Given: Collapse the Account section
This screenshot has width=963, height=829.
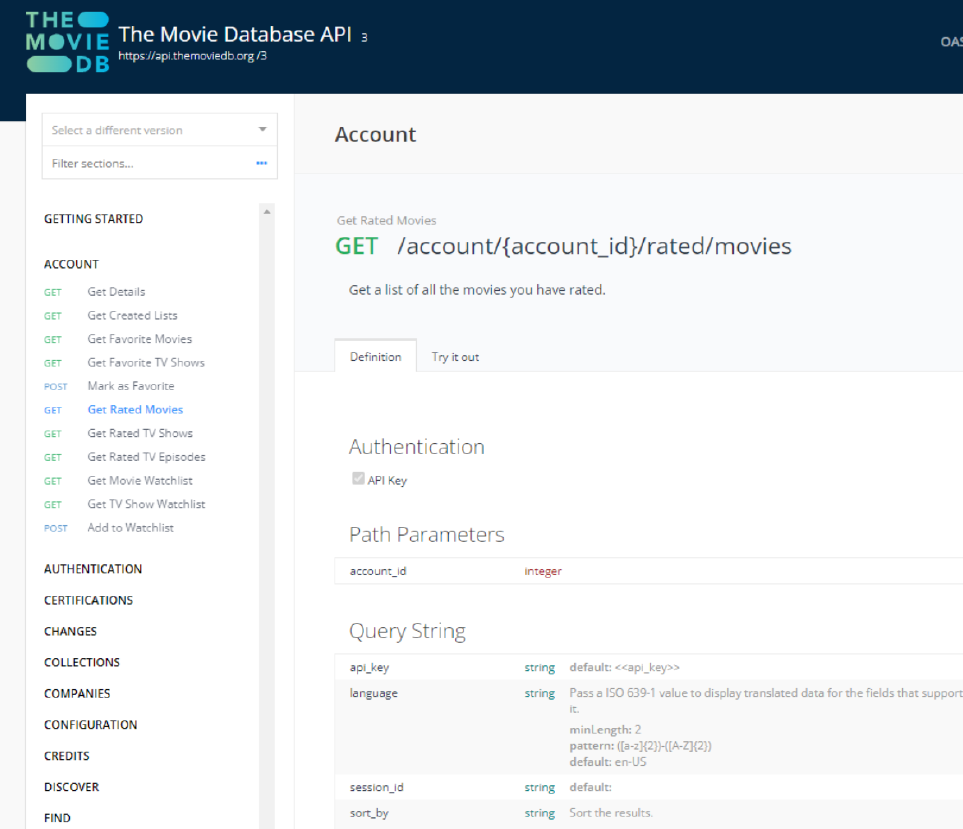Looking at the screenshot, I should (71, 265).
